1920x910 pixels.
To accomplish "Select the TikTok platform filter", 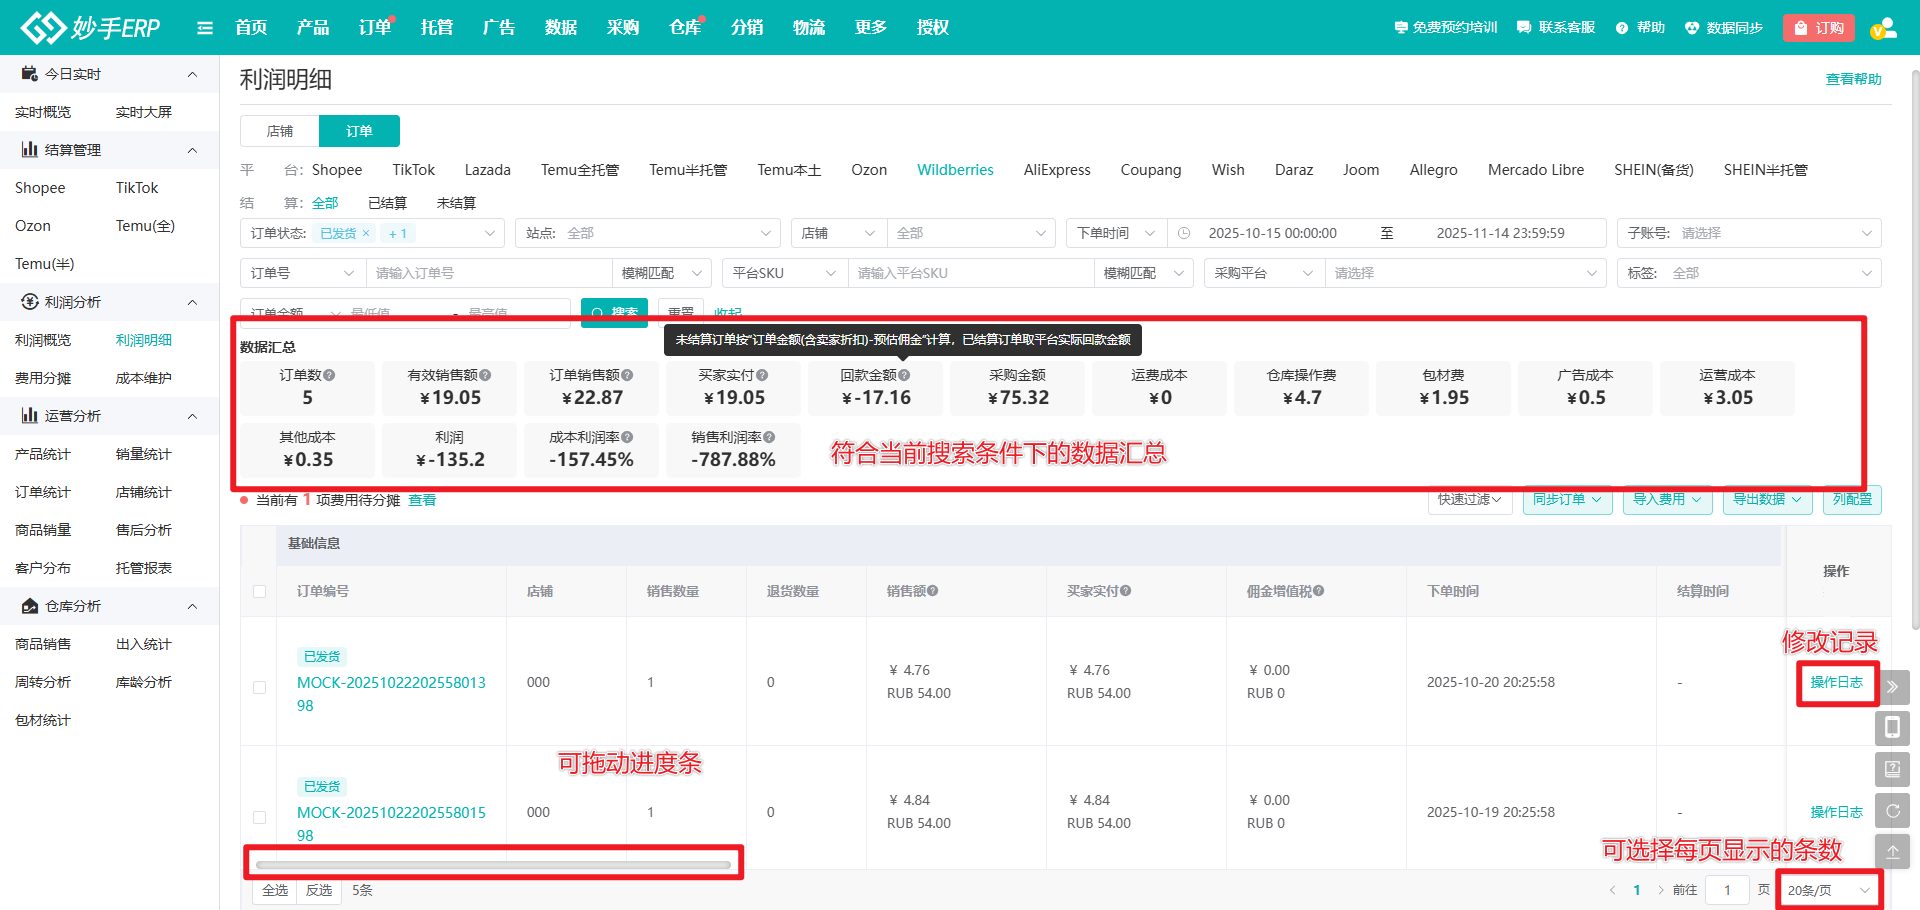I will click(413, 170).
